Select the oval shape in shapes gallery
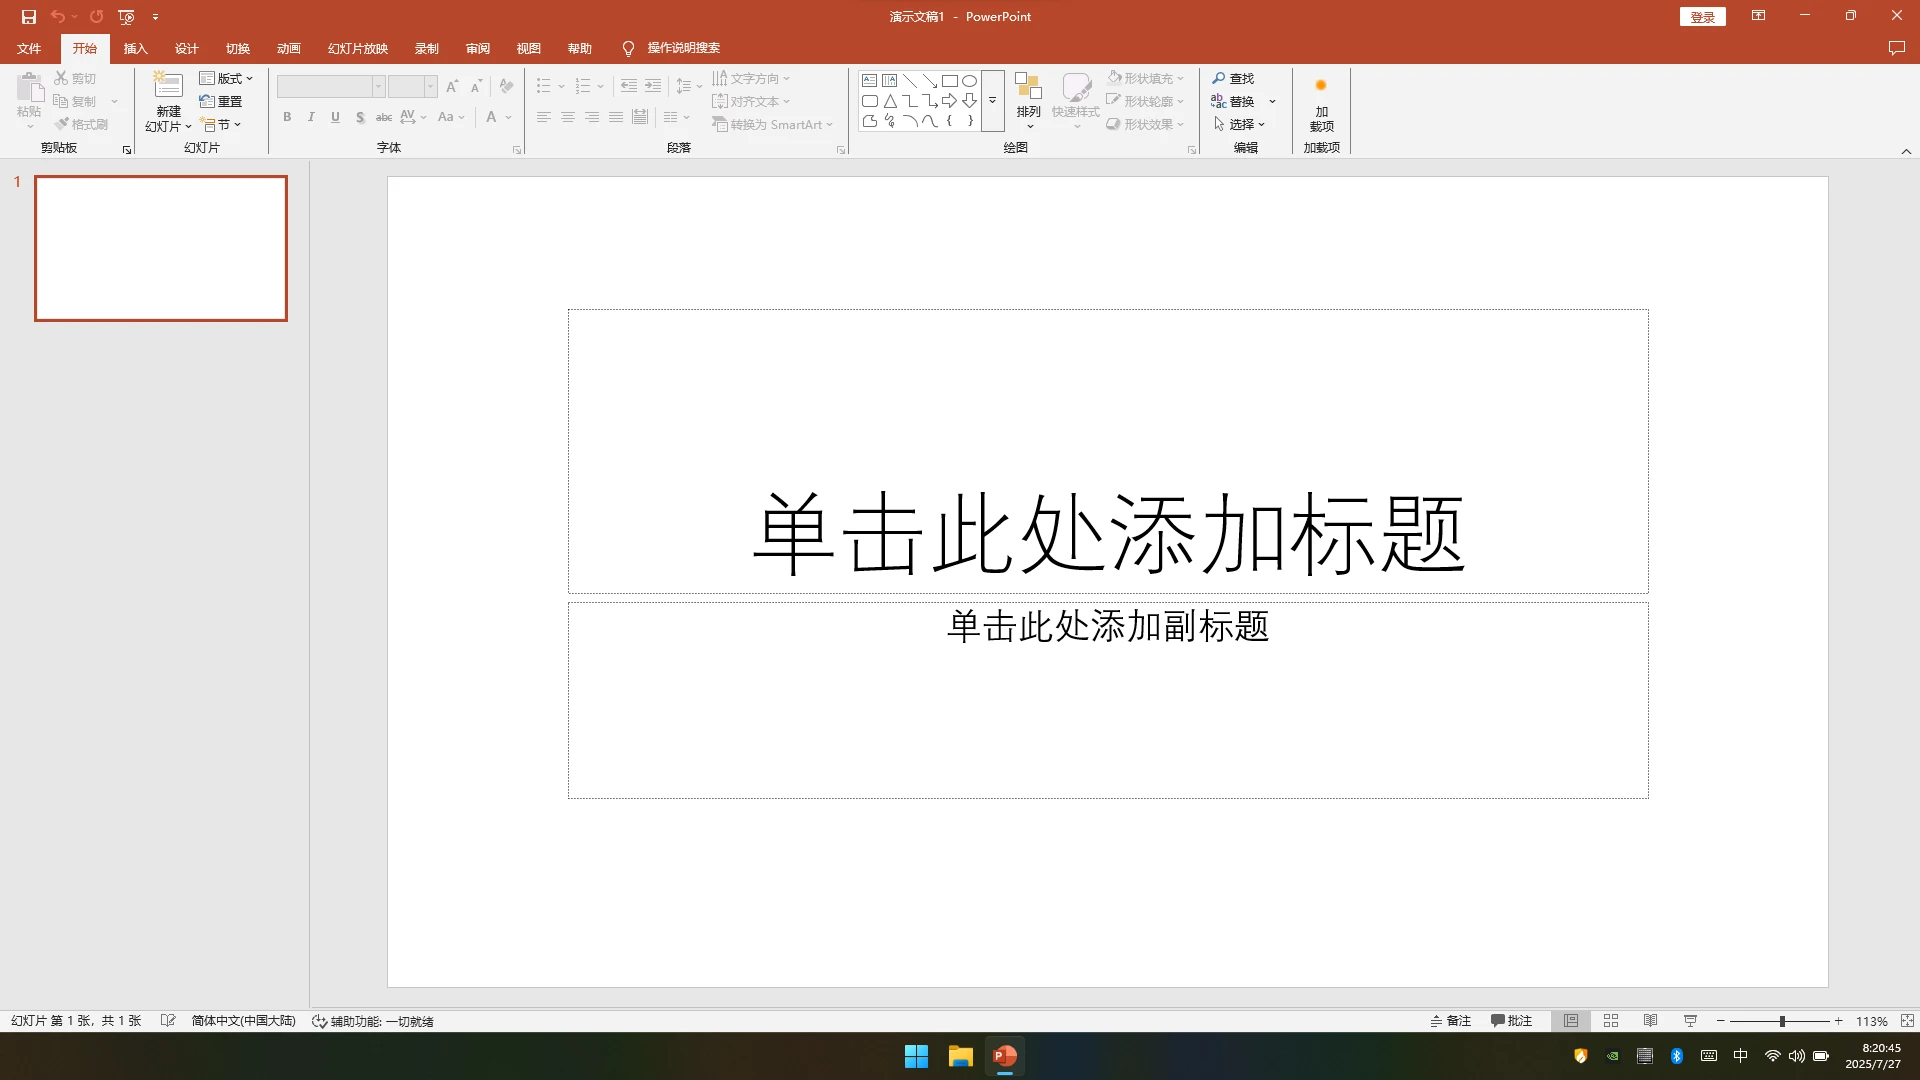Image resolution: width=1920 pixels, height=1080 pixels. point(969,81)
